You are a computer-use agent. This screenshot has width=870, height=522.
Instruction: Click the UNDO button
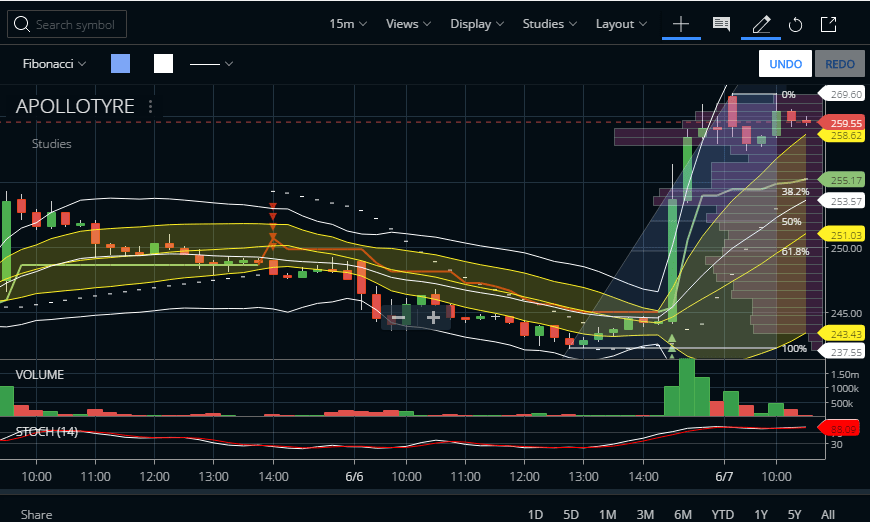point(785,64)
